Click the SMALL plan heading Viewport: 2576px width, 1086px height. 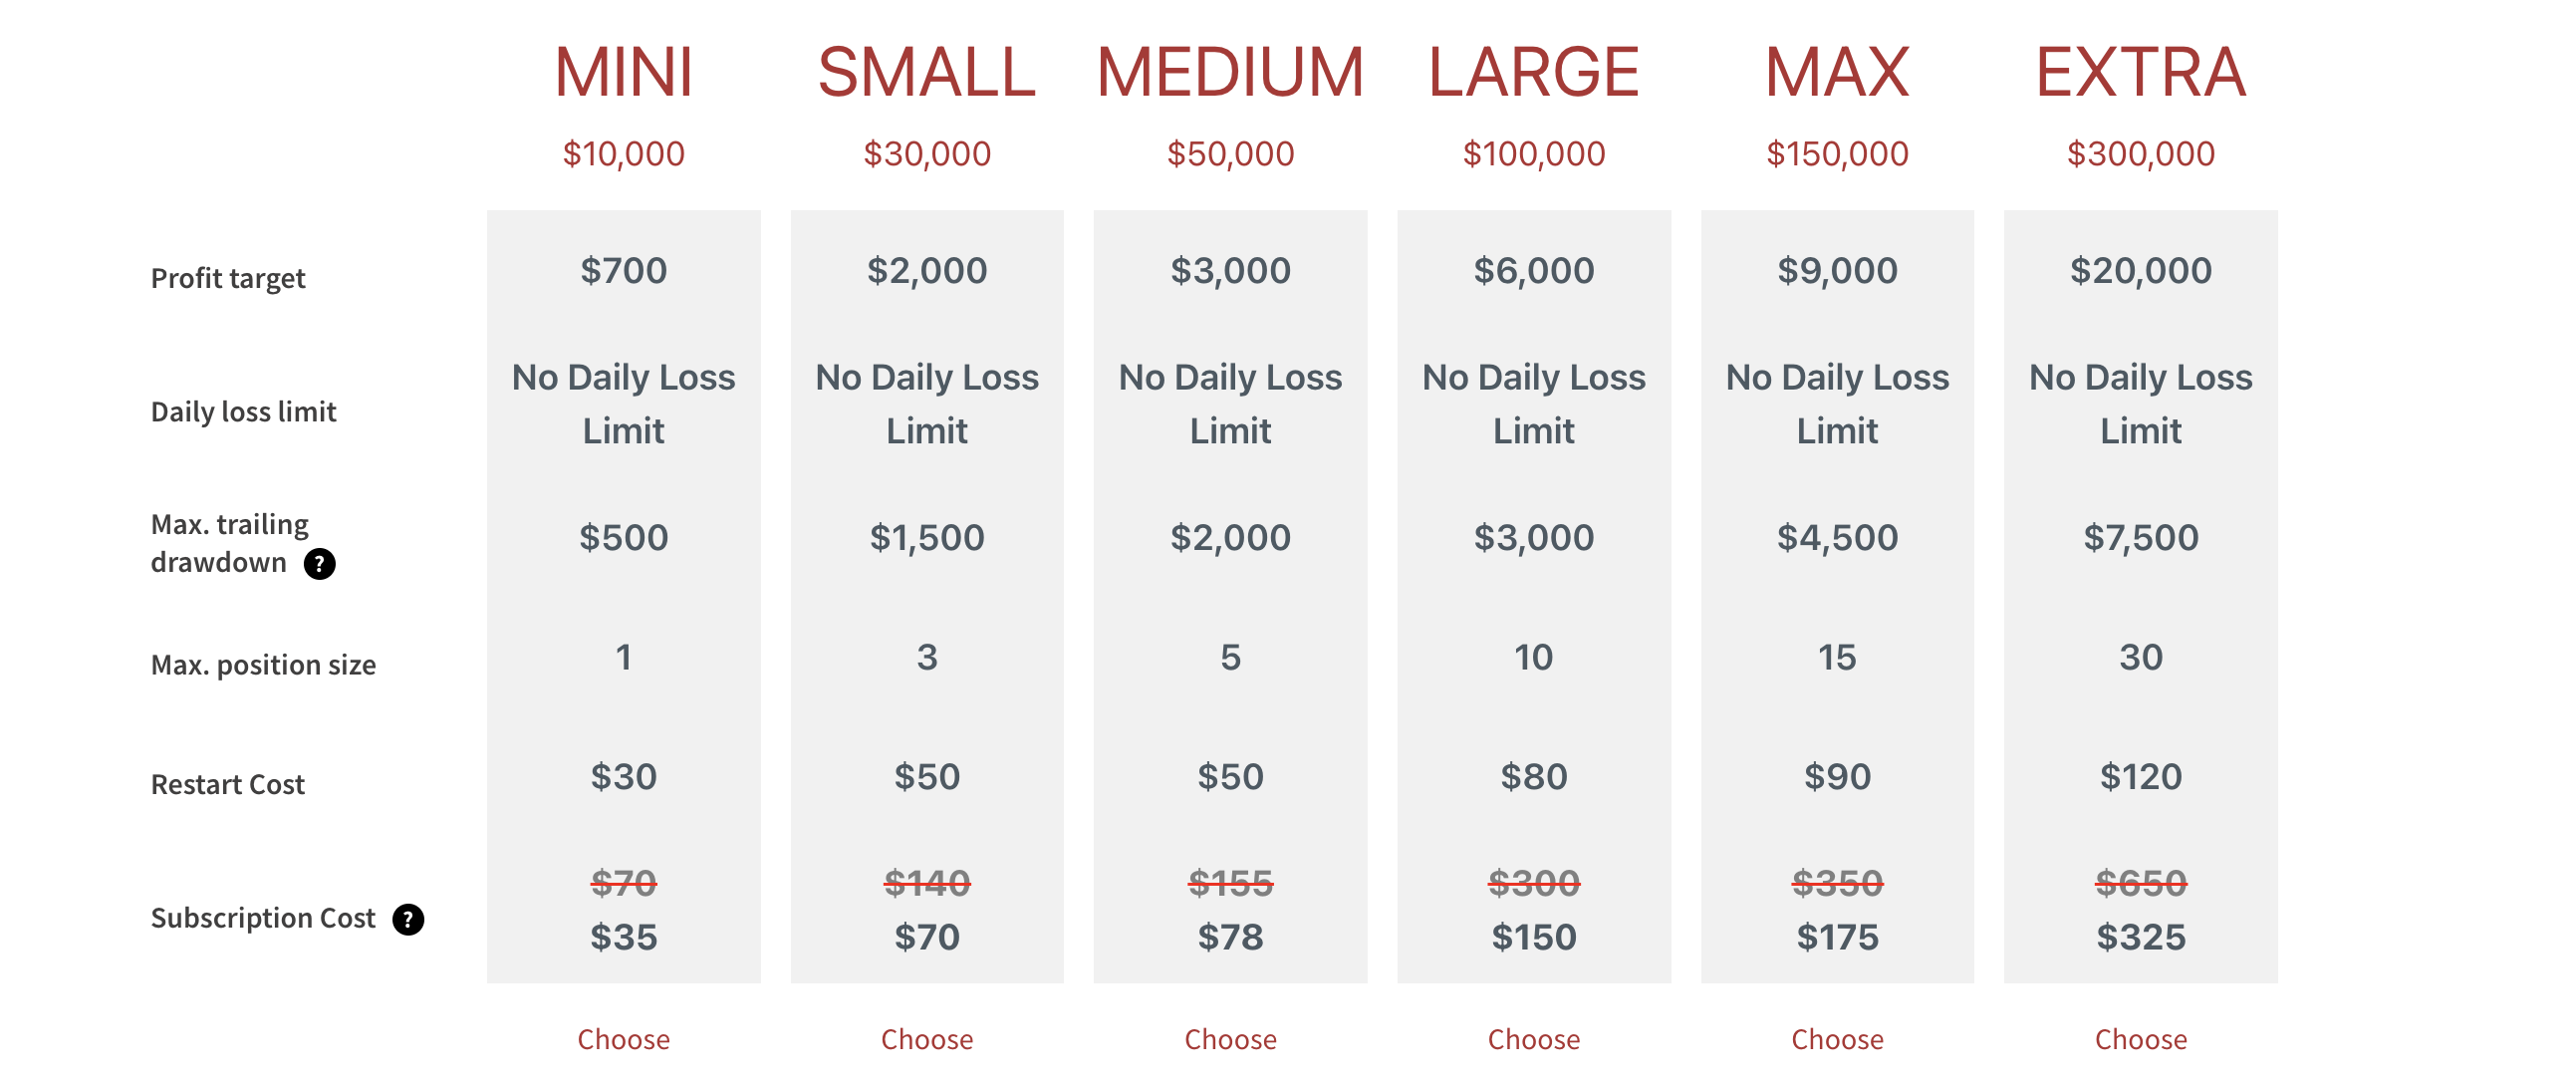[x=926, y=72]
